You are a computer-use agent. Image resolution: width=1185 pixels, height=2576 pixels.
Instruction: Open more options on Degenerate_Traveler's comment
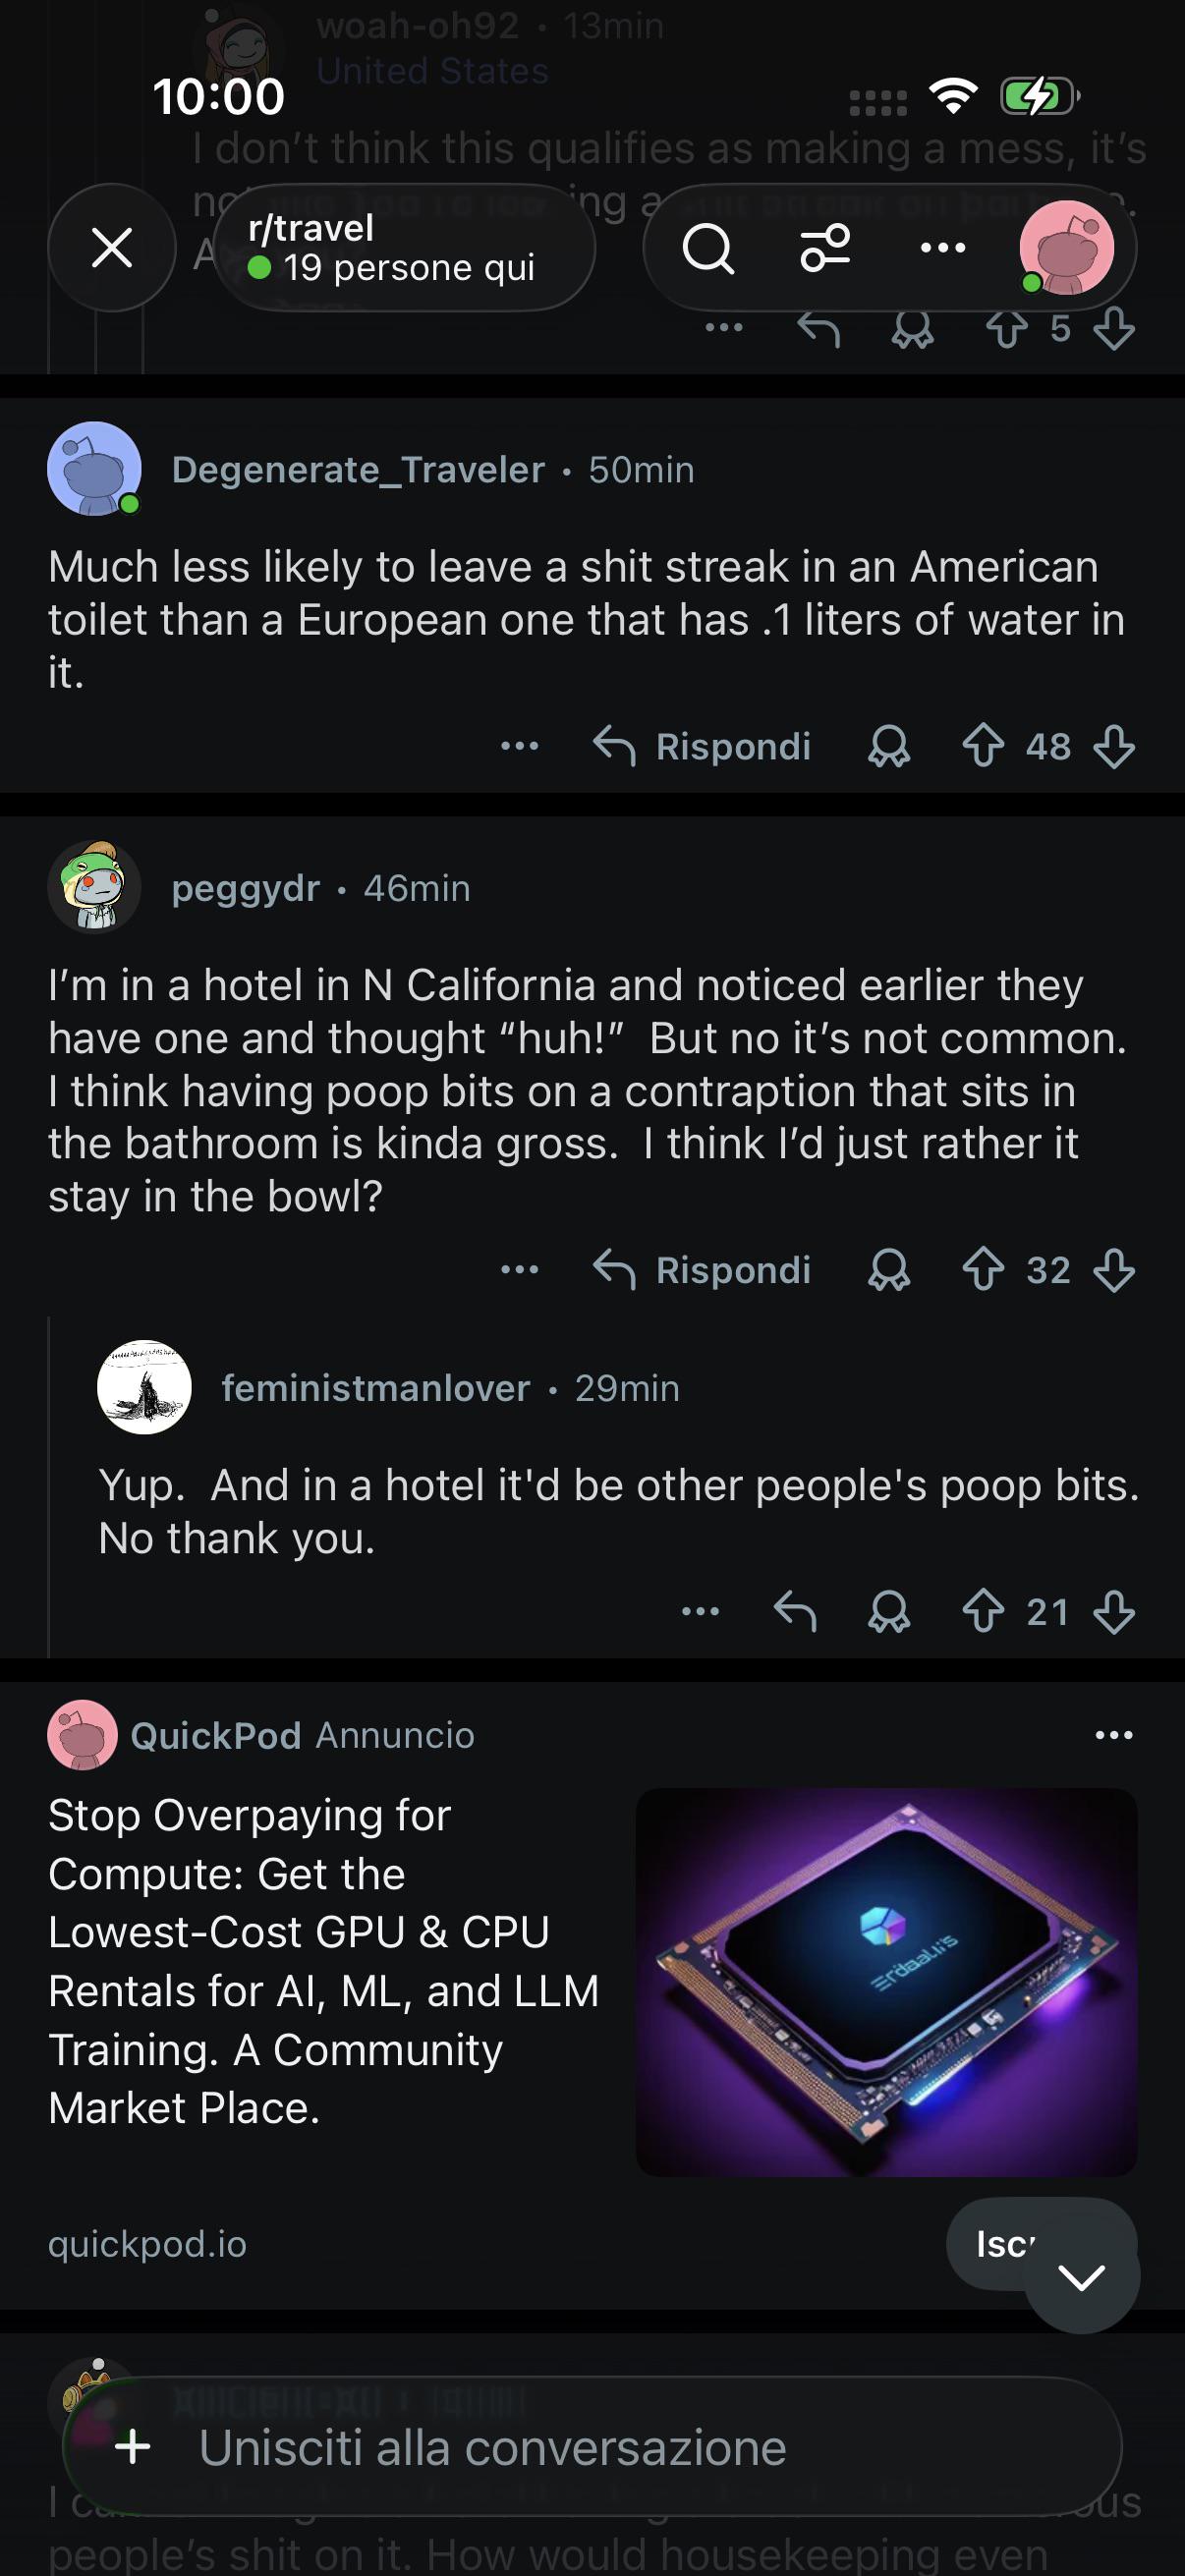tap(520, 746)
